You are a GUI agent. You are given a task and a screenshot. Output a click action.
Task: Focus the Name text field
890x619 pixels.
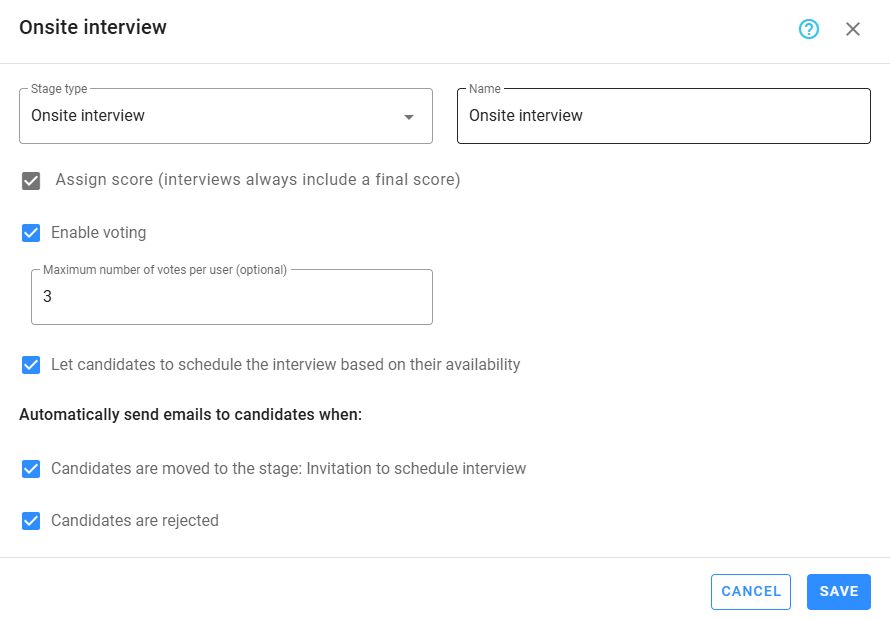(663, 116)
